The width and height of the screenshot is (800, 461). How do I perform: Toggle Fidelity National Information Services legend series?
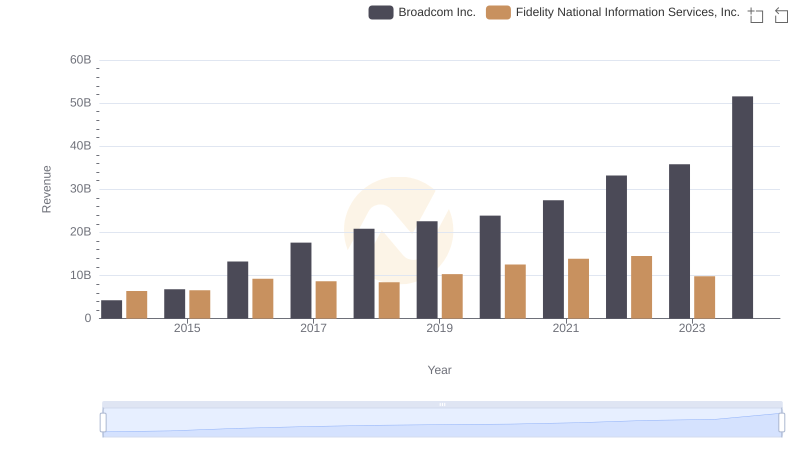pyautogui.click(x=613, y=12)
